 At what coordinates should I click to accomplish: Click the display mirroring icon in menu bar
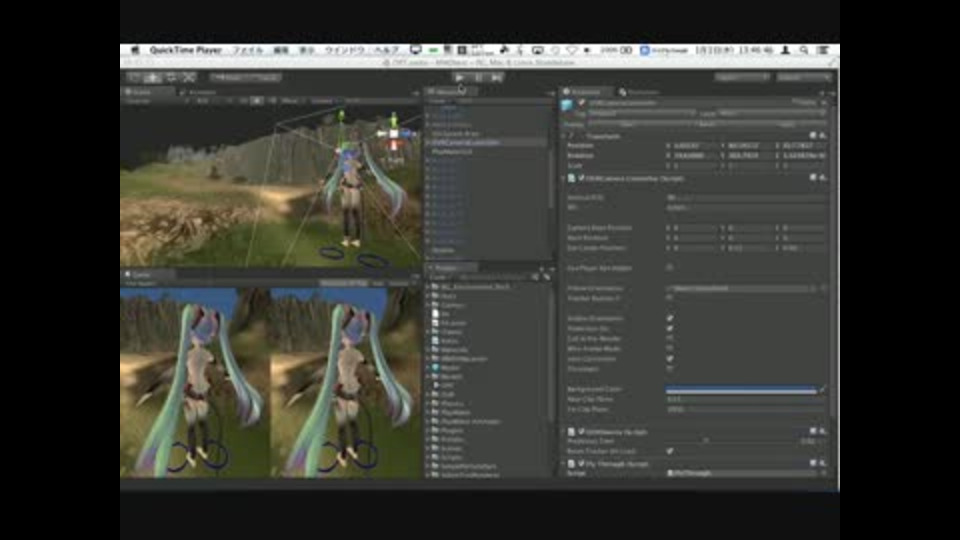pyautogui.click(x=538, y=50)
